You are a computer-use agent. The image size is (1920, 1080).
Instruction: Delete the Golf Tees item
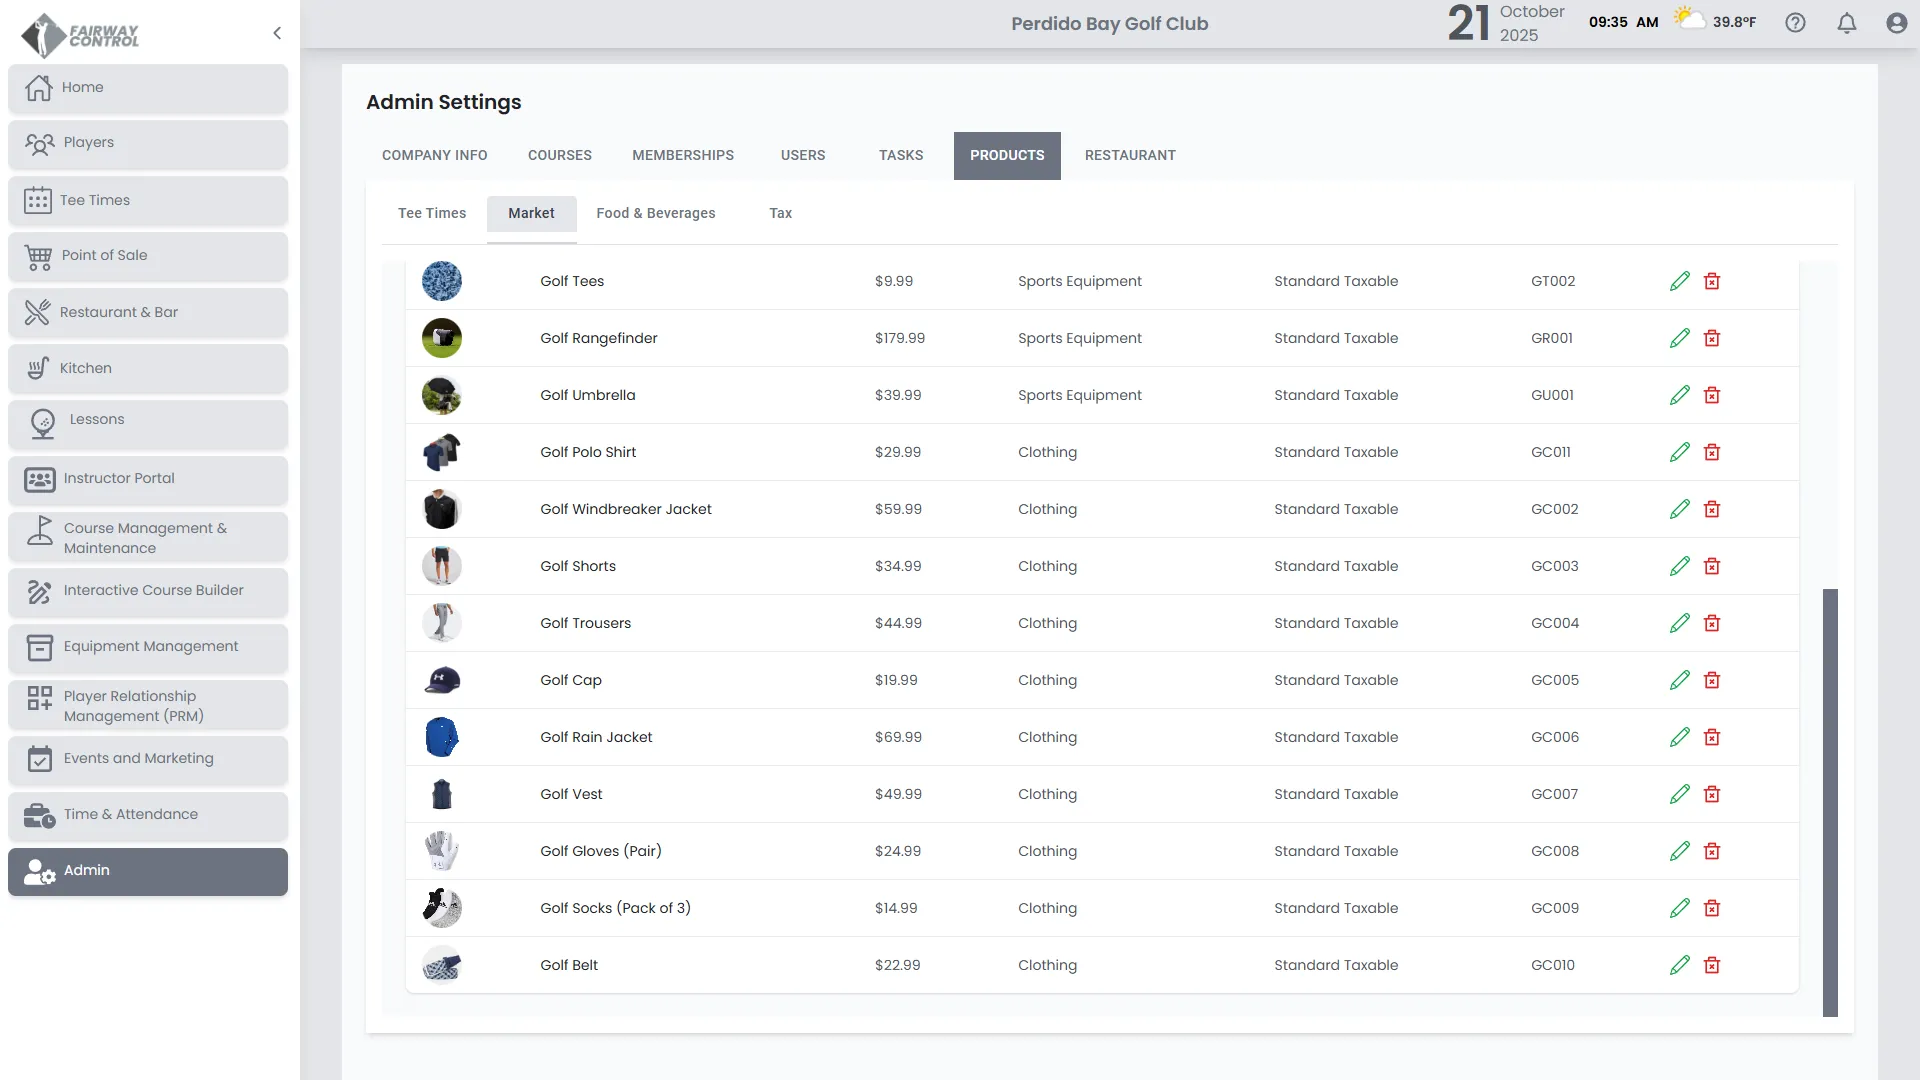click(1712, 281)
